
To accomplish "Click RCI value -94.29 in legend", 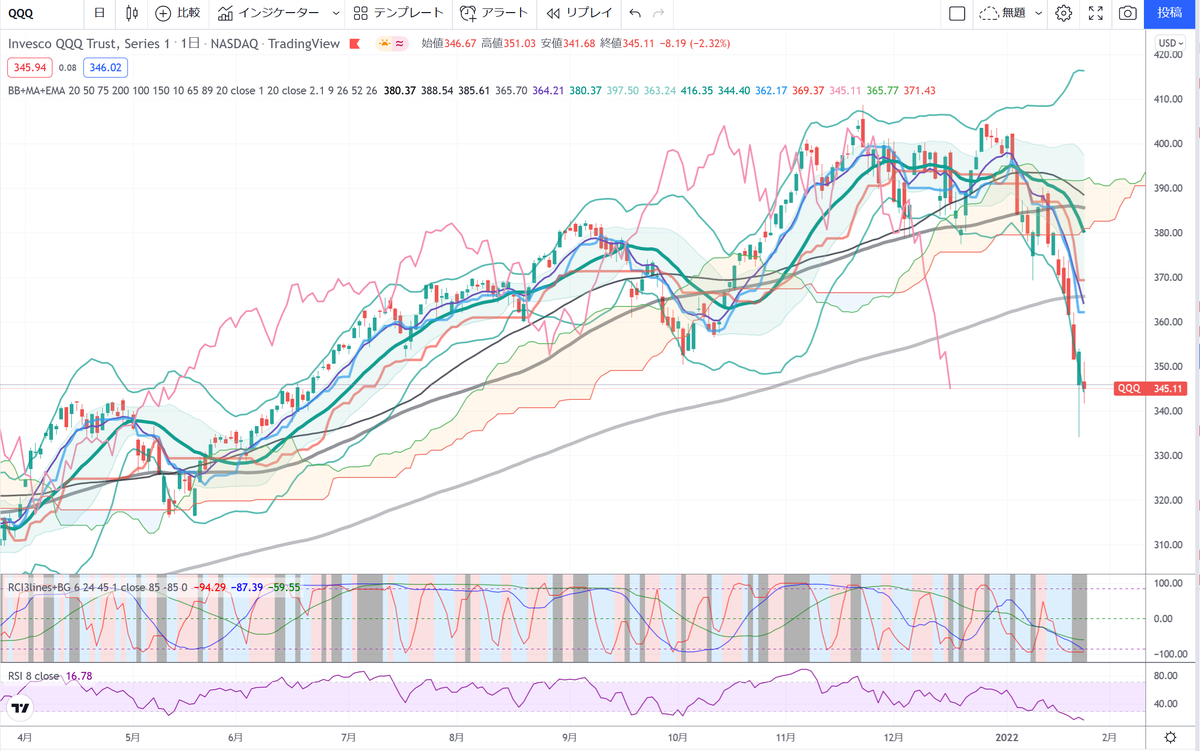I will 211,586.
